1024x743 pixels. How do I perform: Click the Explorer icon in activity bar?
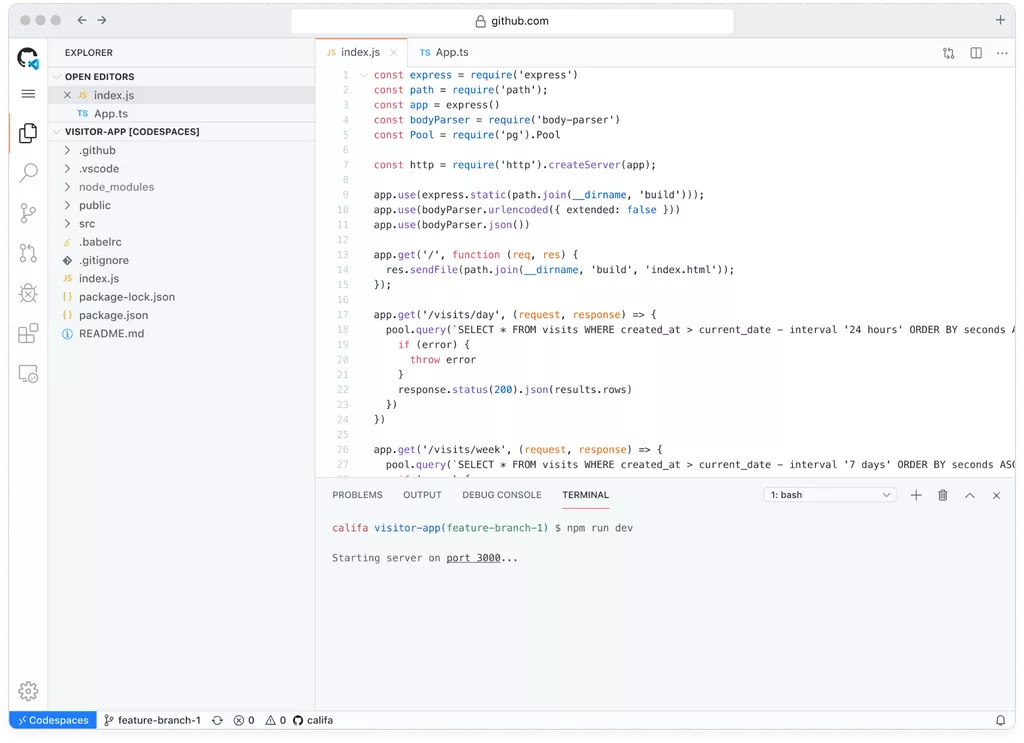28,133
